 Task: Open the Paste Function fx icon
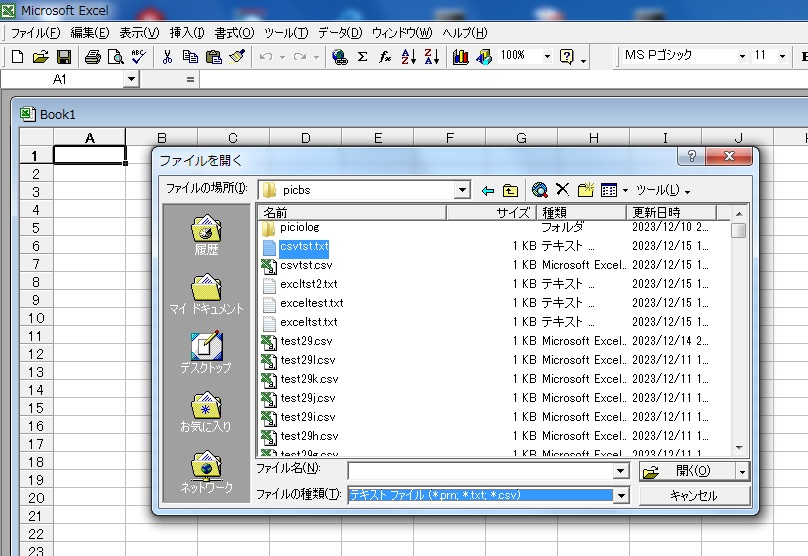[x=385, y=57]
